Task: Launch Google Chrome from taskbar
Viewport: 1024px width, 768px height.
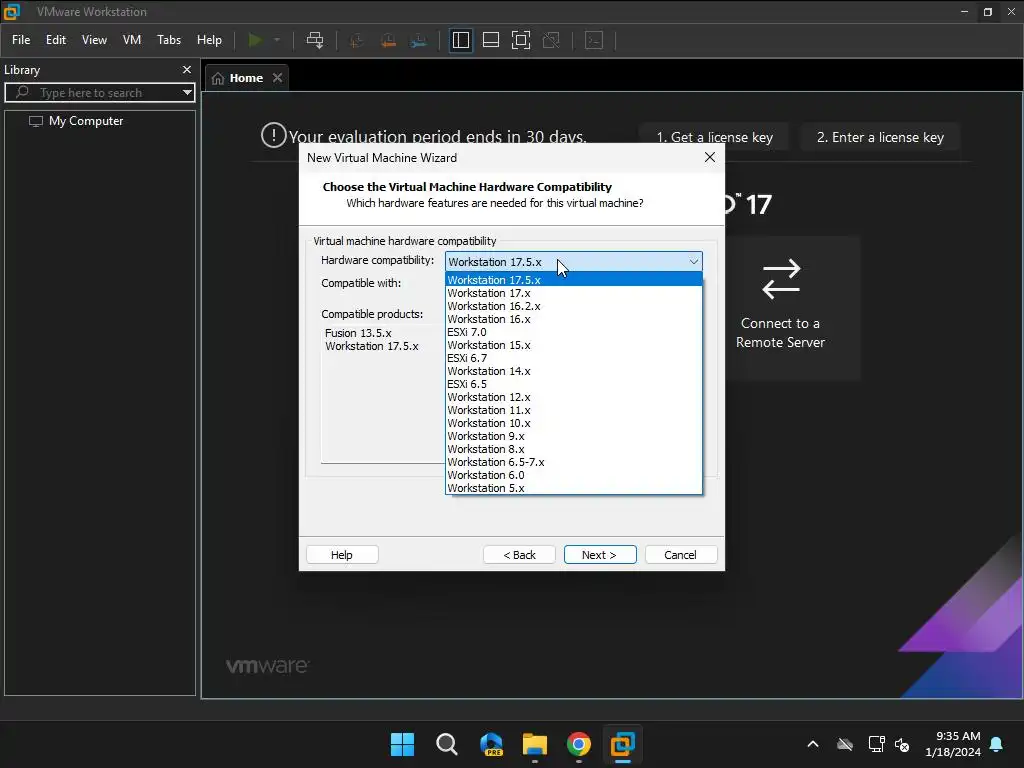Action: 579,744
